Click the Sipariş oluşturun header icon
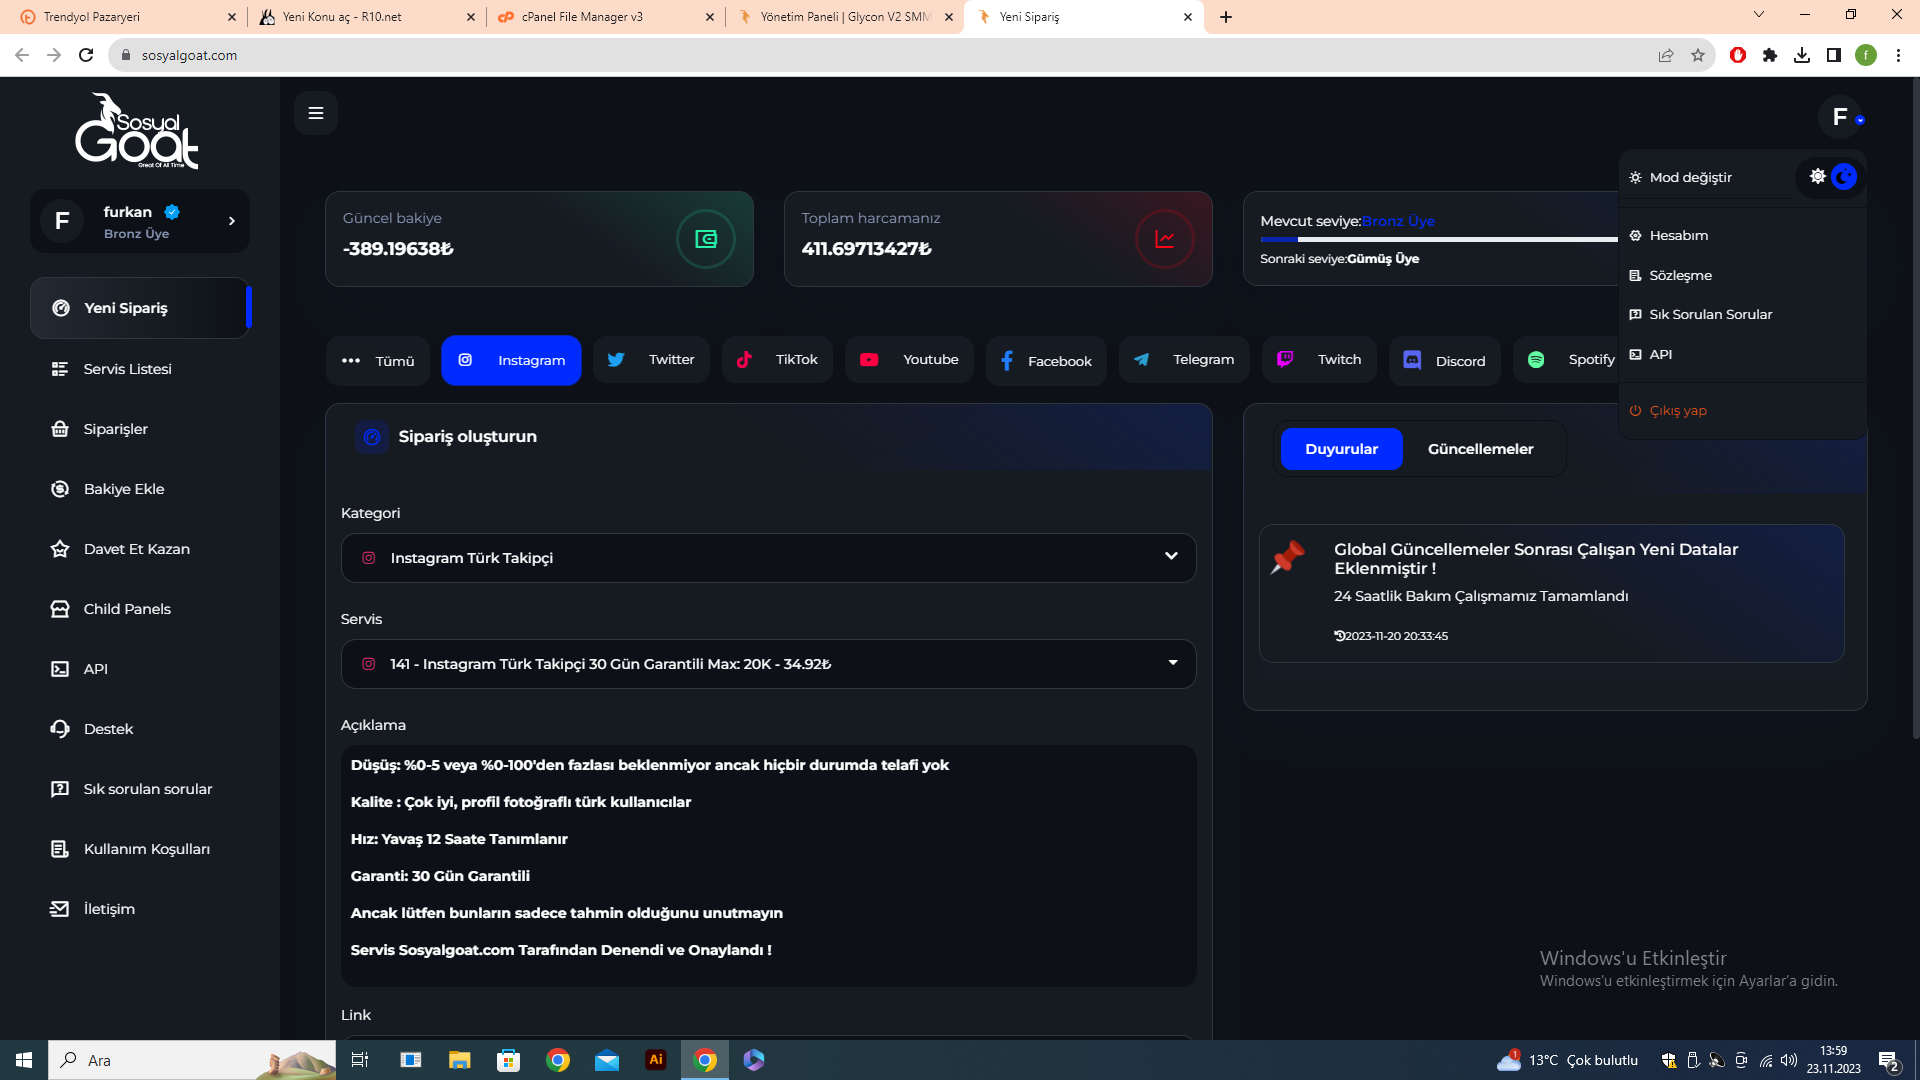 pyautogui.click(x=372, y=437)
